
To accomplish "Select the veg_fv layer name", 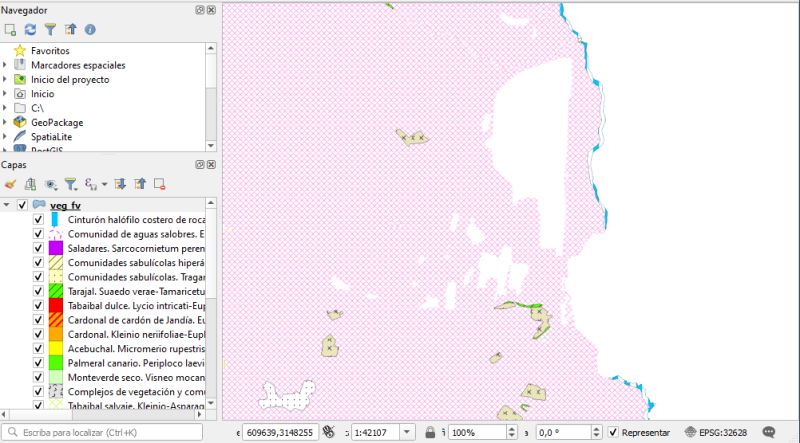I will point(65,205).
